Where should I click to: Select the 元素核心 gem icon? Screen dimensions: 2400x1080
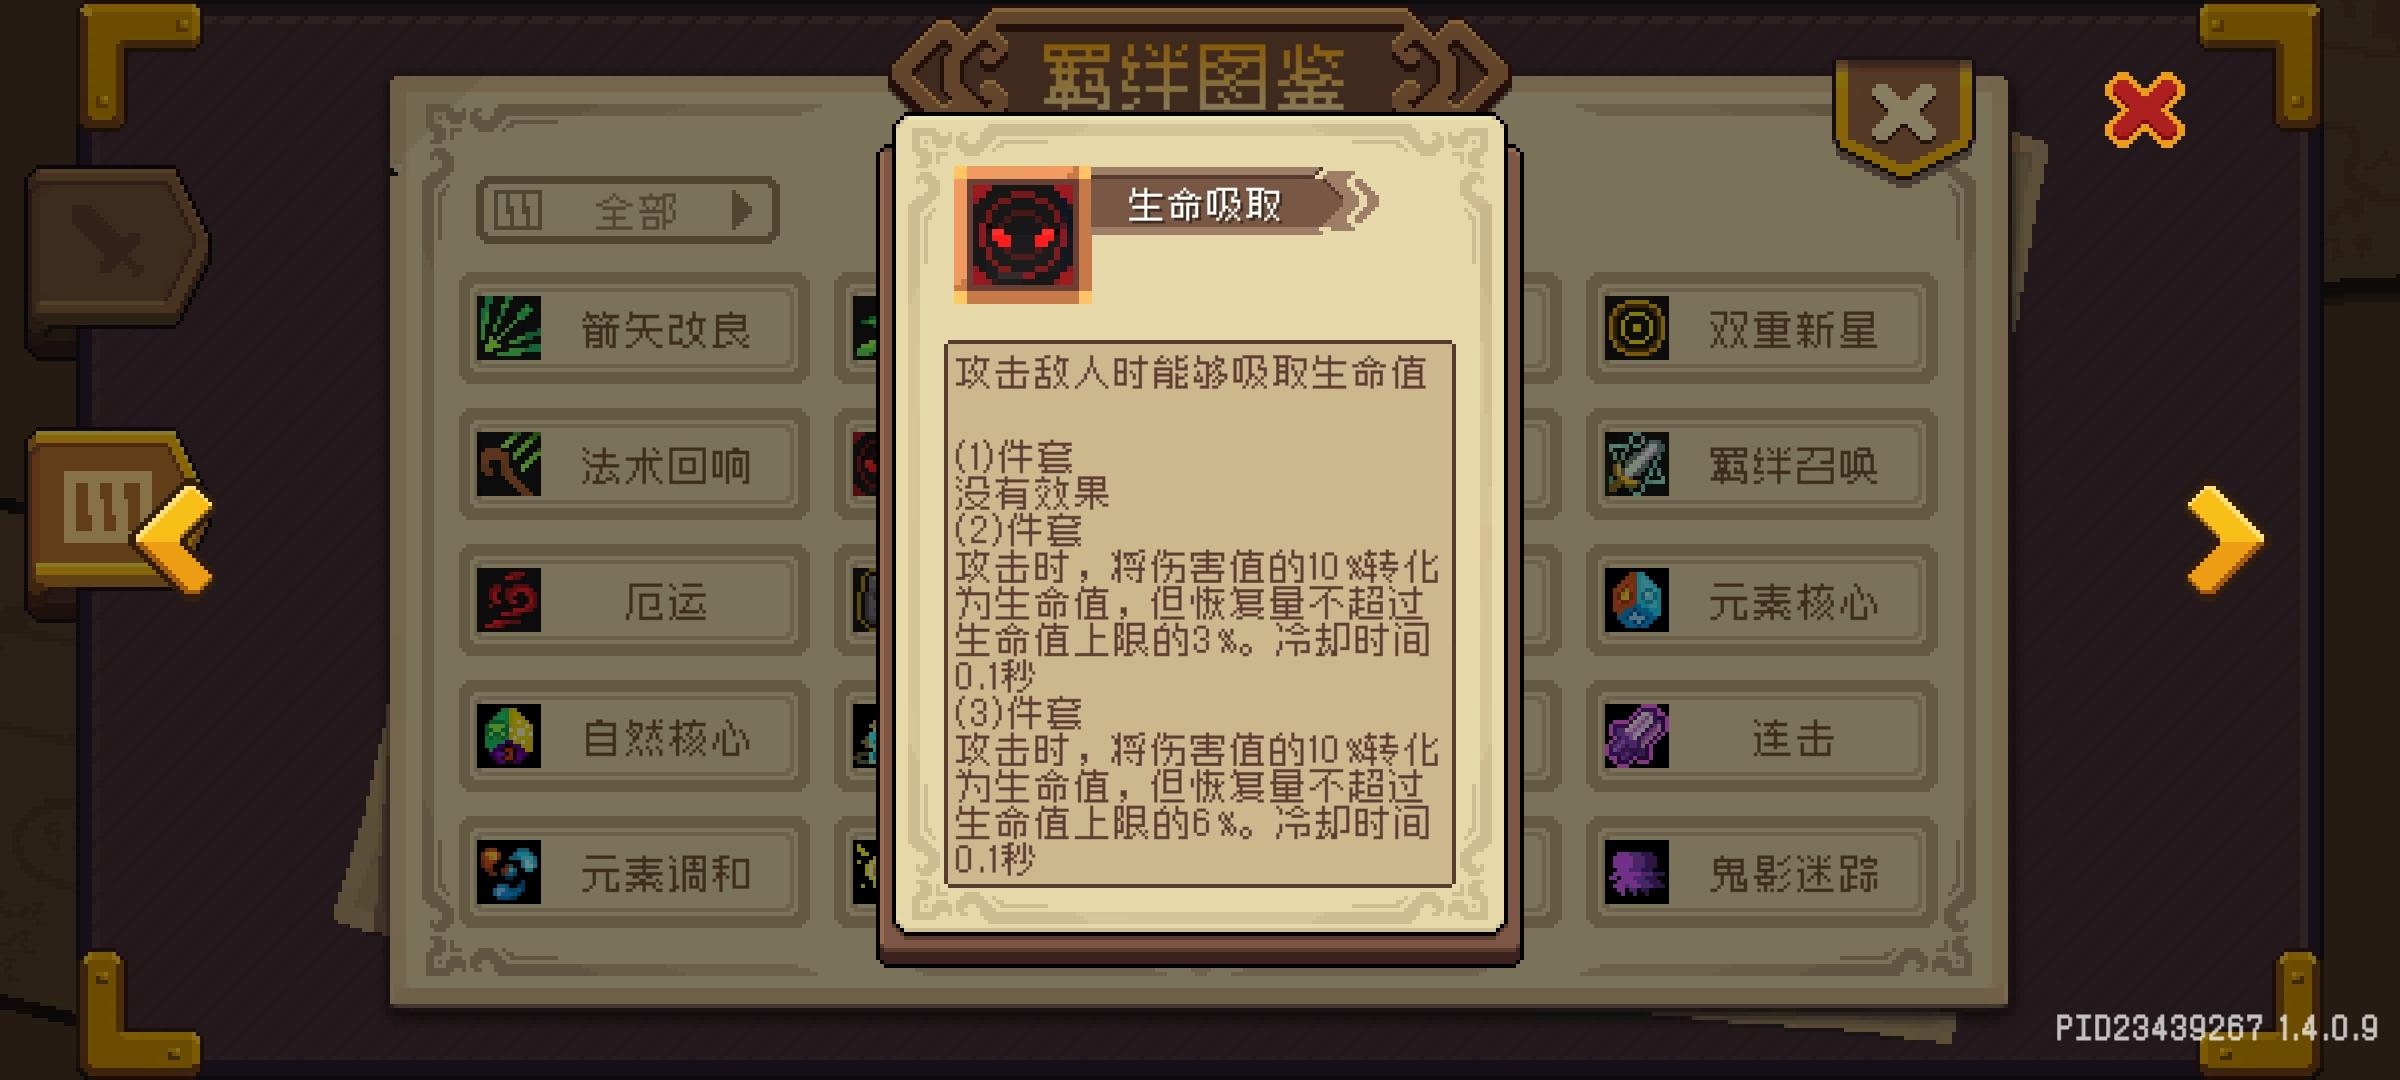[1637, 600]
